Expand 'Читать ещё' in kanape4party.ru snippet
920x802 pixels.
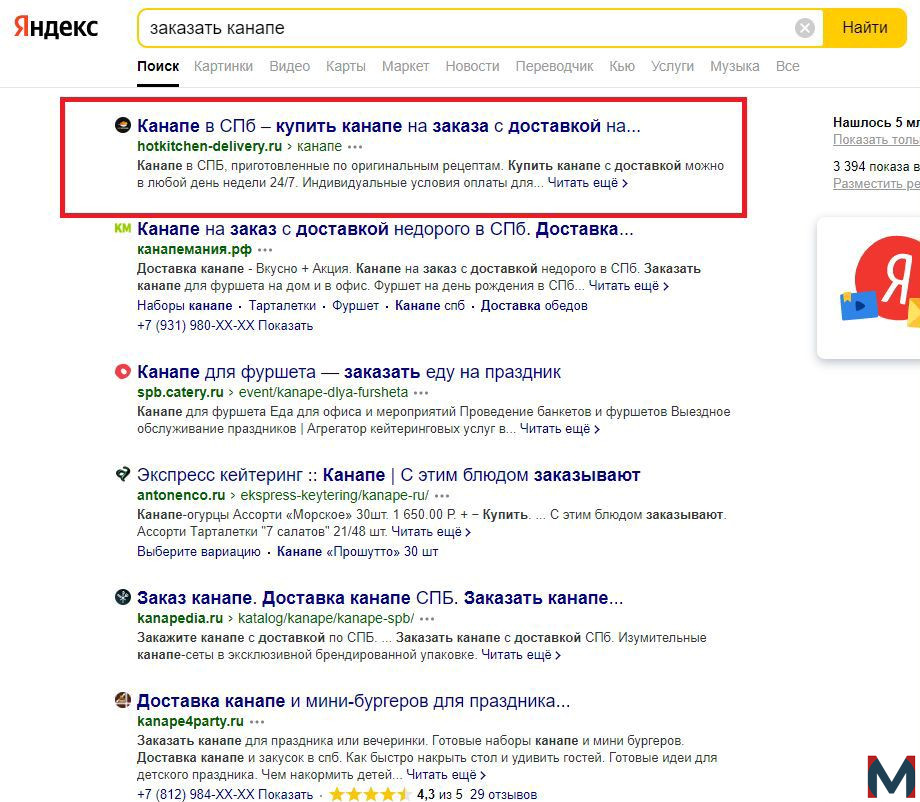click(x=446, y=775)
